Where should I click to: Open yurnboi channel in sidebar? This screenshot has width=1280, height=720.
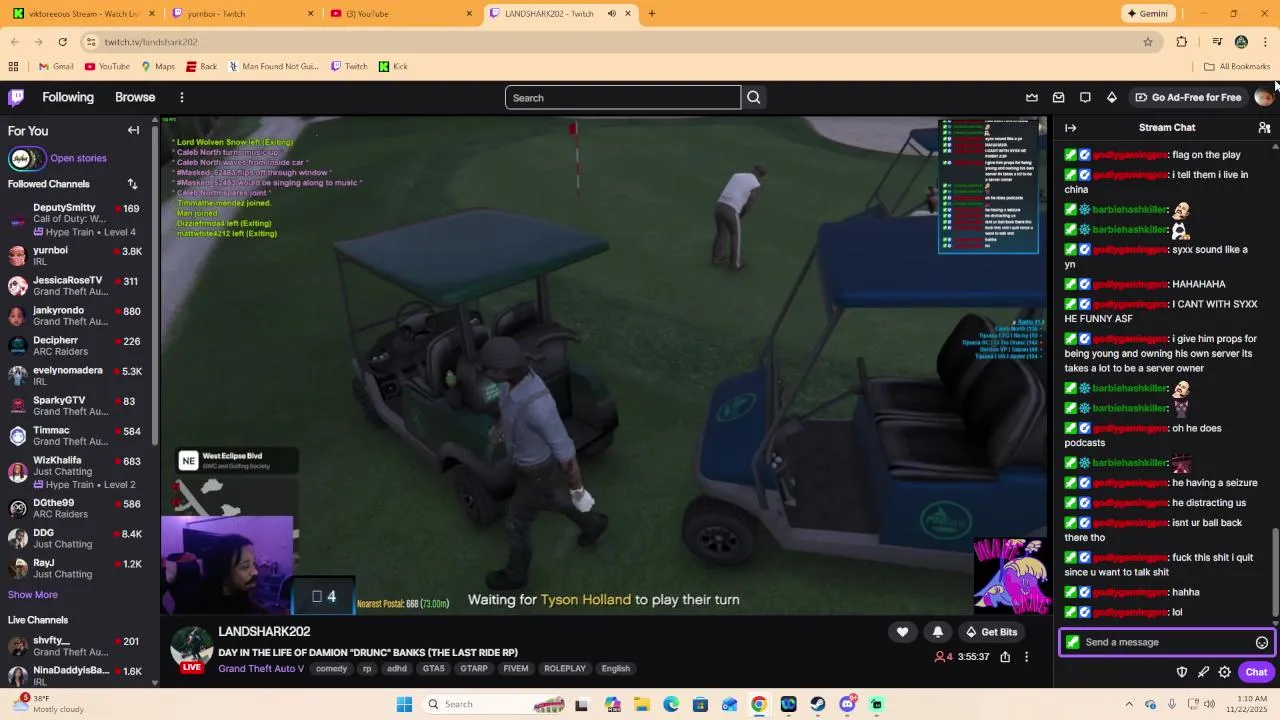pyautogui.click(x=76, y=255)
